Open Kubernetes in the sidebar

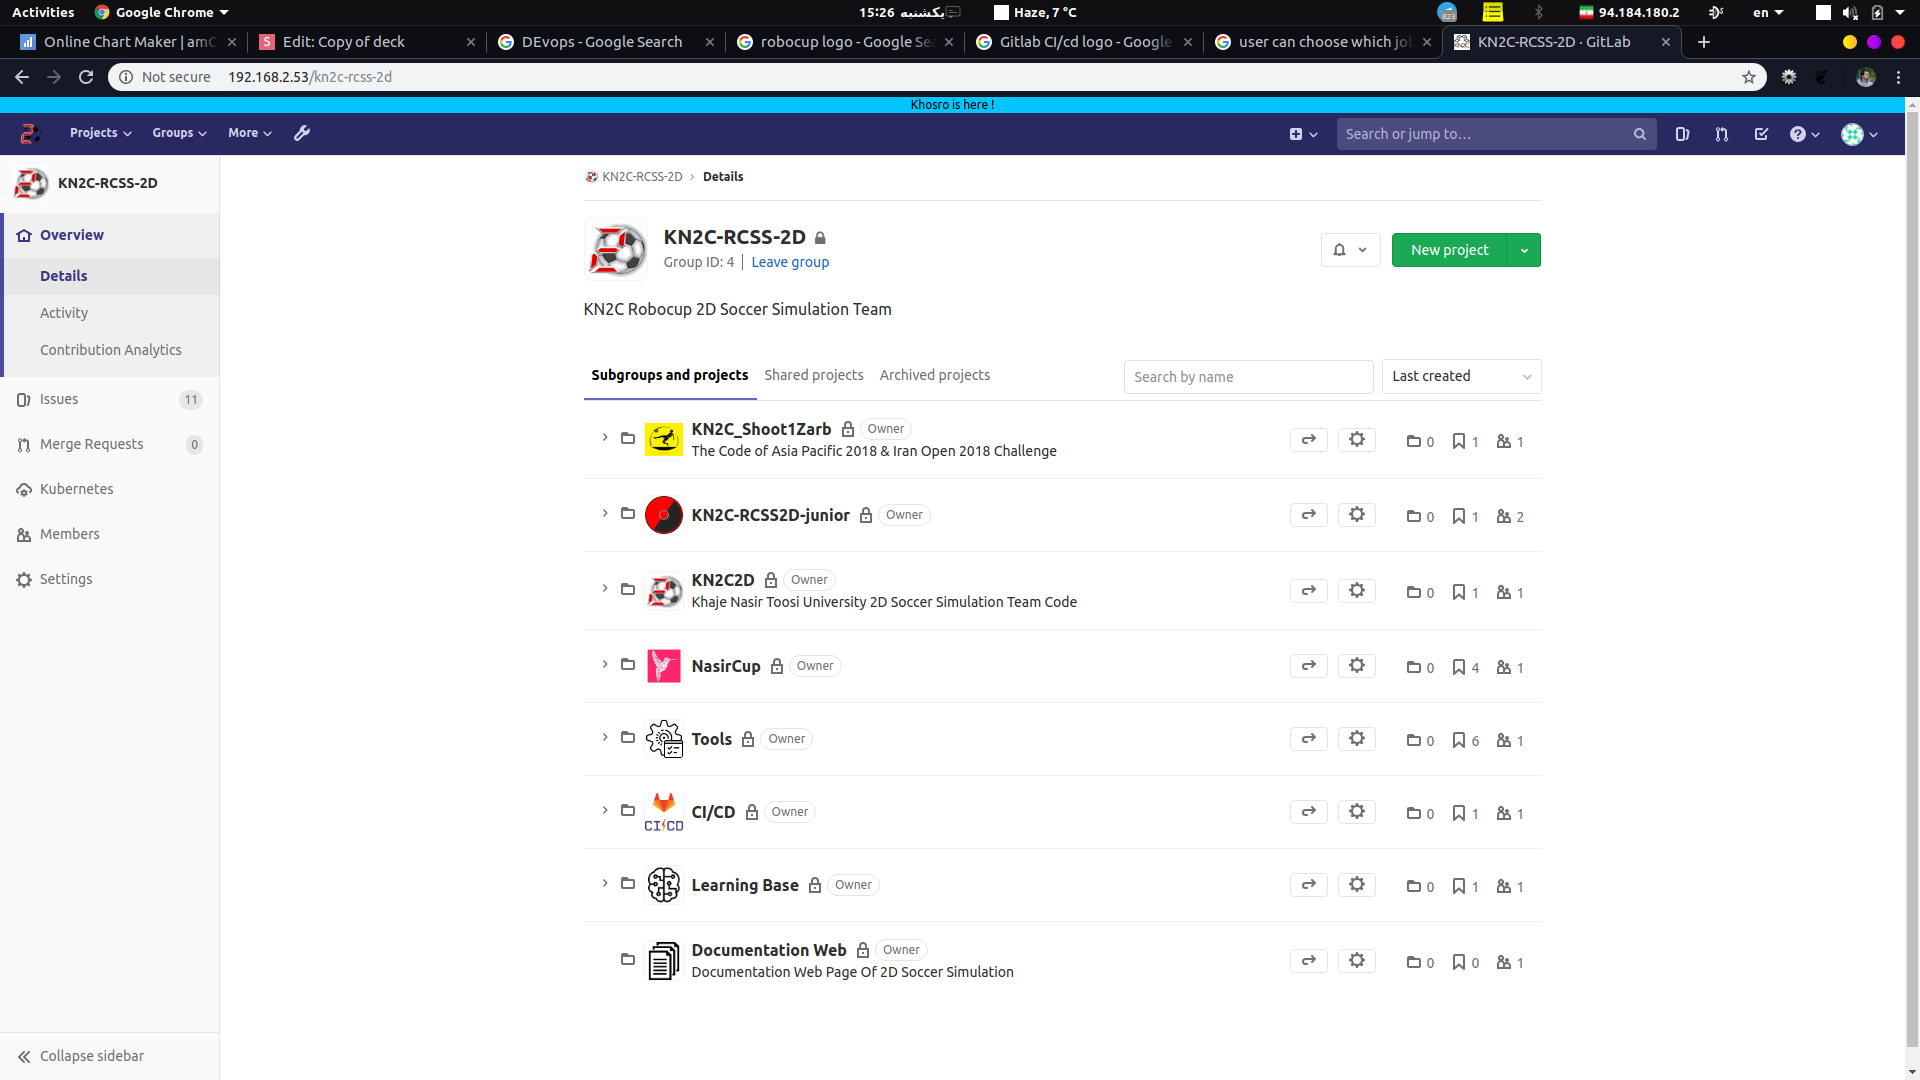point(76,489)
